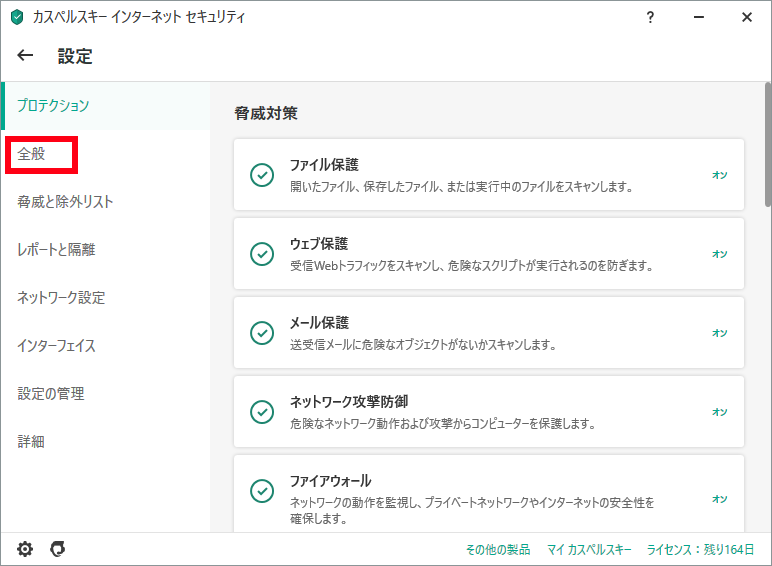Click the ファイル保護 checkmark status icon

pos(262,175)
